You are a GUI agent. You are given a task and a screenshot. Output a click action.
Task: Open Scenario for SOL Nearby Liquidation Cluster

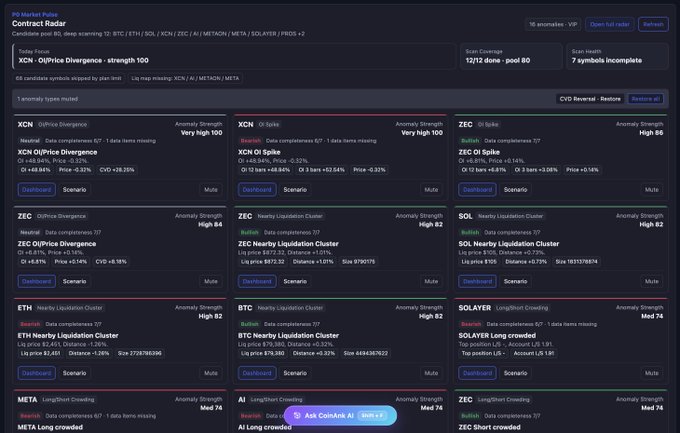tap(515, 281)
